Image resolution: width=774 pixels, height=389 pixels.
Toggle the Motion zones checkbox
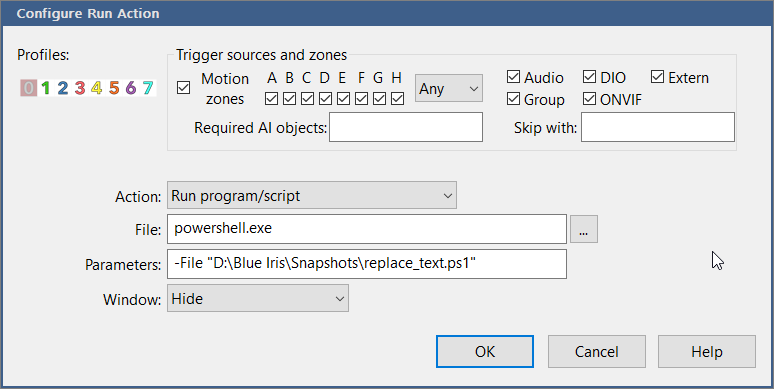pyautogui.click(x=183, y=88)
